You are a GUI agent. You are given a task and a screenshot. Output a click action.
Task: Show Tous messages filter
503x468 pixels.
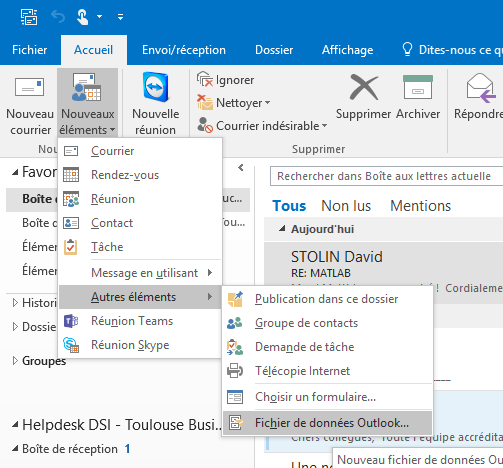click(x=289, y=206)
